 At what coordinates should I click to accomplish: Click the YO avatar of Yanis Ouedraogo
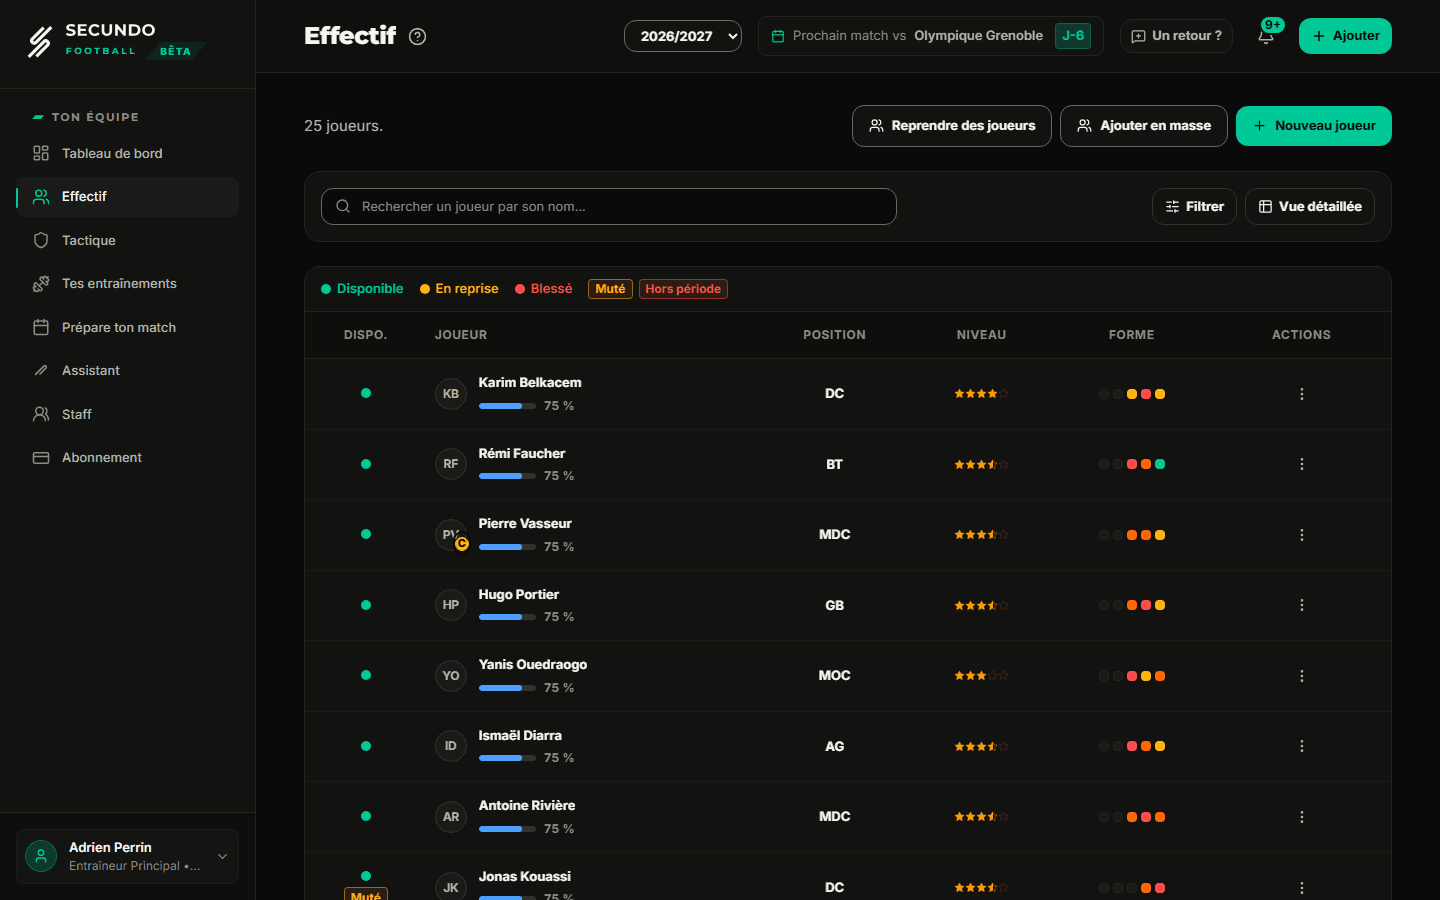451,676
